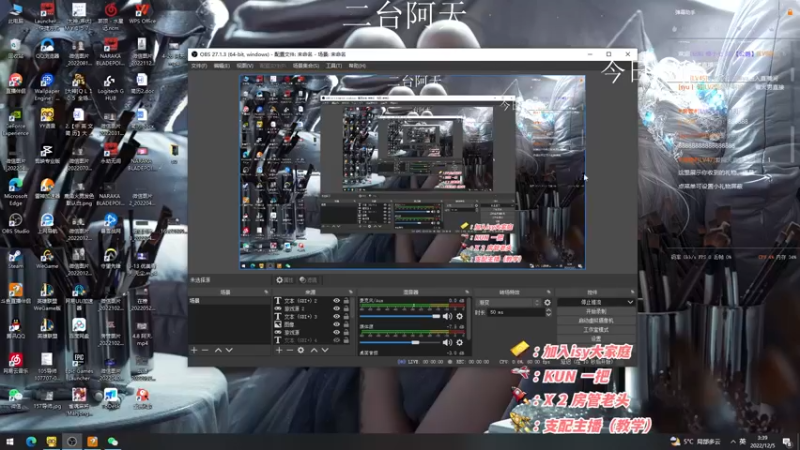This screenshot has width=800, height=450.
Task: Remove the selected scene with the minus icon
Action: (205, 351)
